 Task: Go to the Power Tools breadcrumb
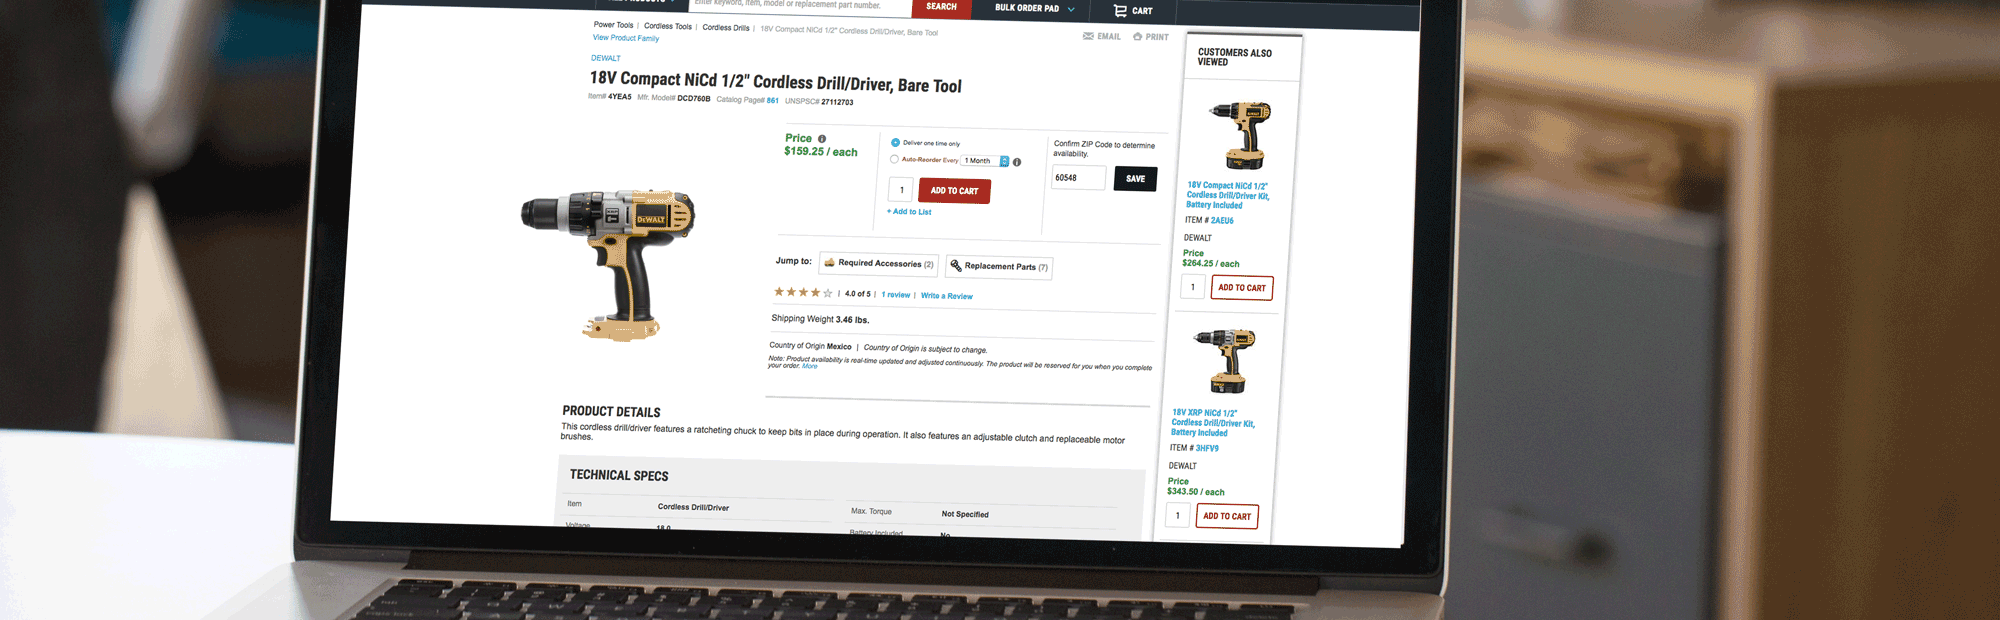coord(613,25)
